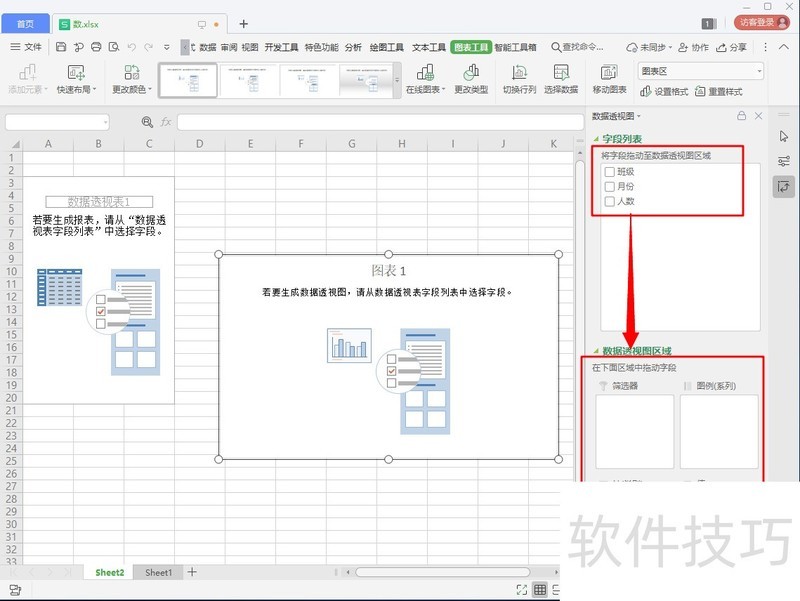Check the 班级 field checkbox

(609, 172)
